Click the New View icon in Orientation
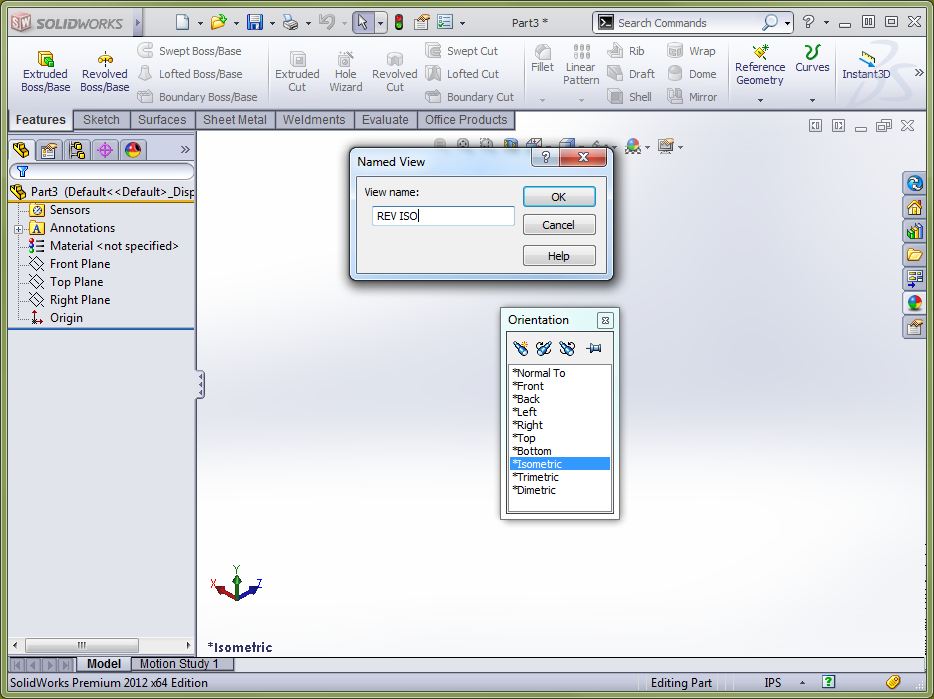Image resolution: width=934 pixels, height=699 pixels. tap(521, 348)
